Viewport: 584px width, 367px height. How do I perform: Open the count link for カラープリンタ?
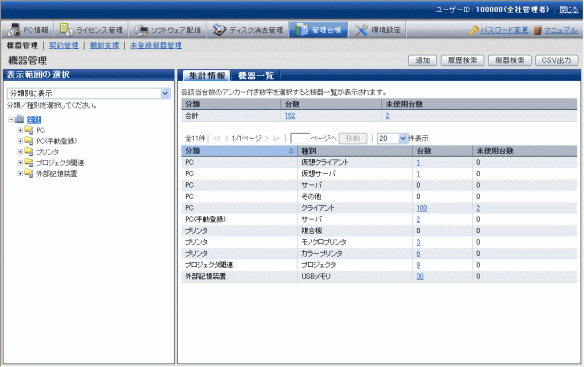pyautogui.click(x=418, y=254)
